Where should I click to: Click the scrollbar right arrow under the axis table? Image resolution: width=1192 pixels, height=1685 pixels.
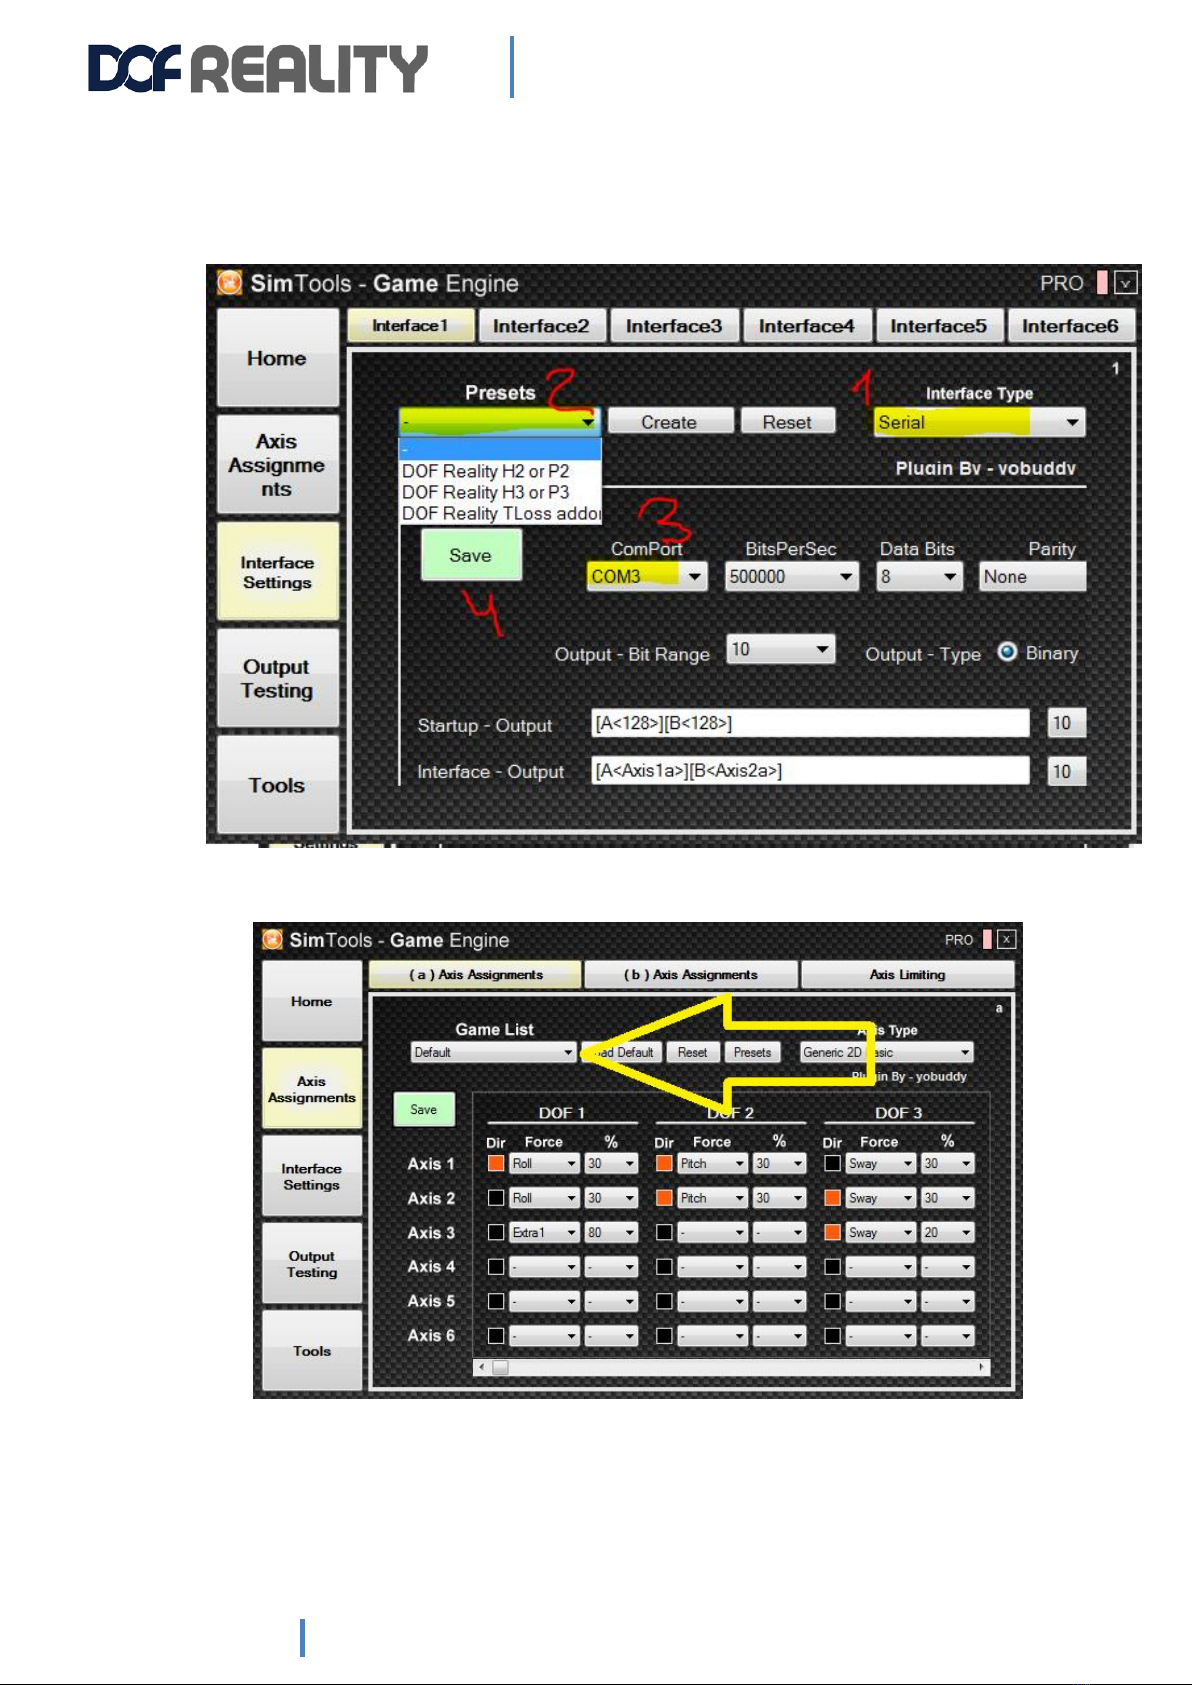tap(981, 1367)
